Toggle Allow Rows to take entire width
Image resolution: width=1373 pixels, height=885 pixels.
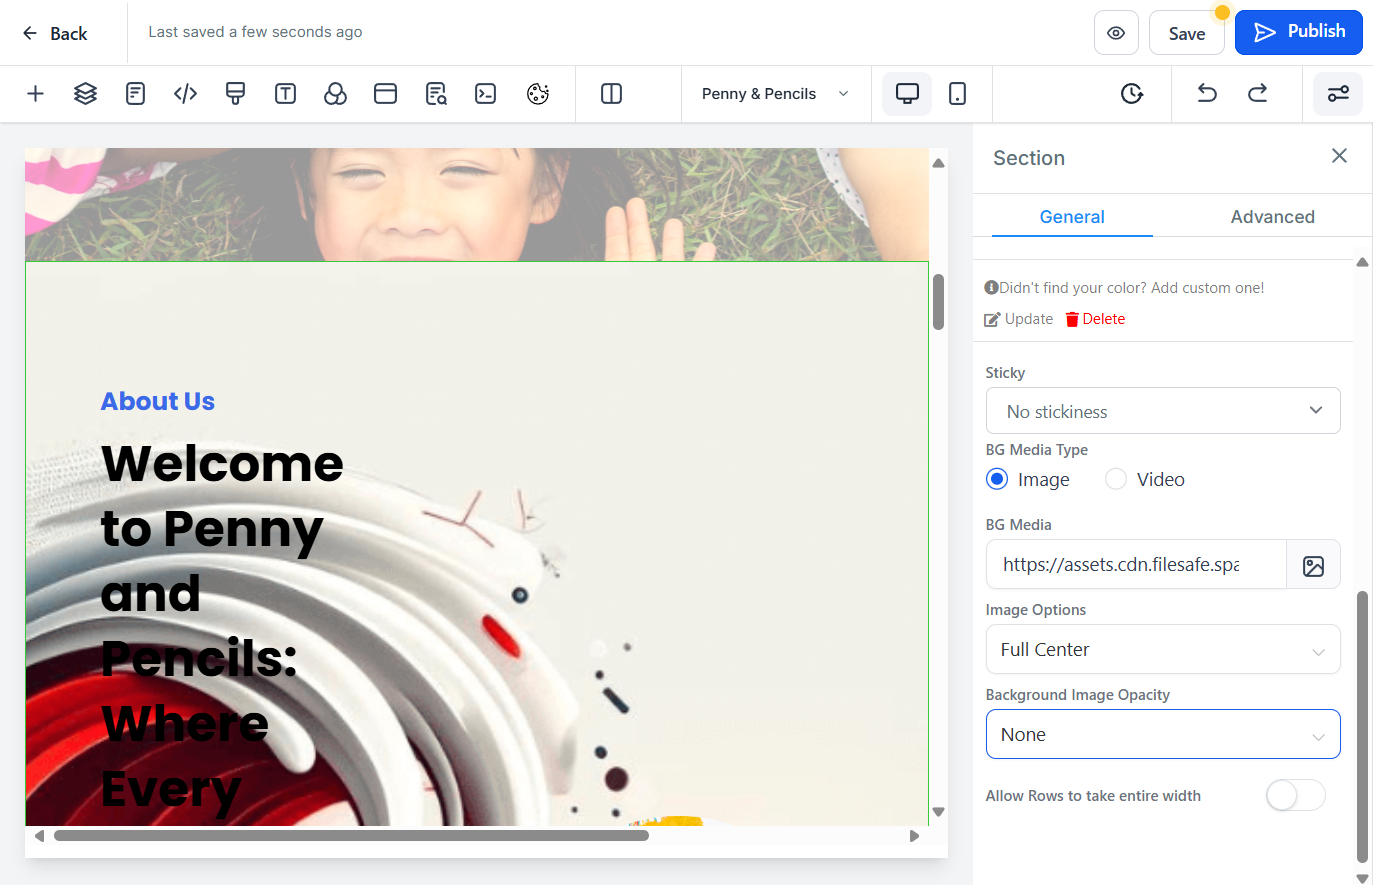tap(1295, 795)
